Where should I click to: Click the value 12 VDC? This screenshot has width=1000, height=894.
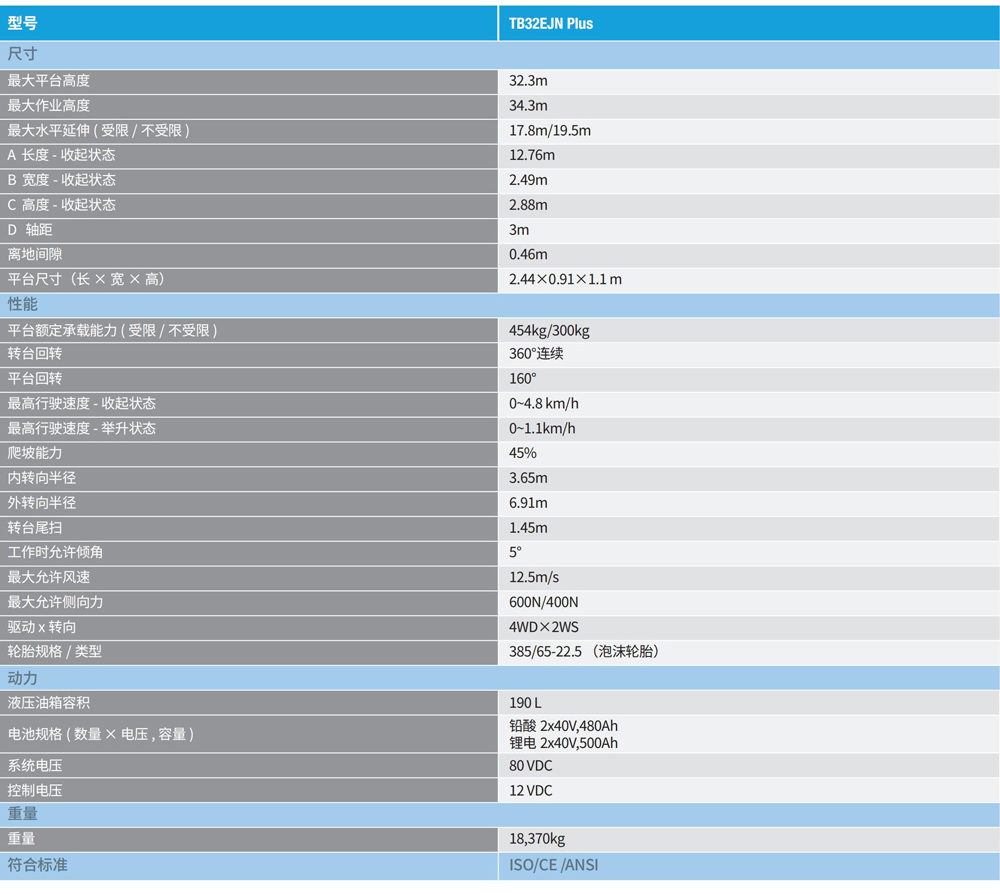pos(531,789)
